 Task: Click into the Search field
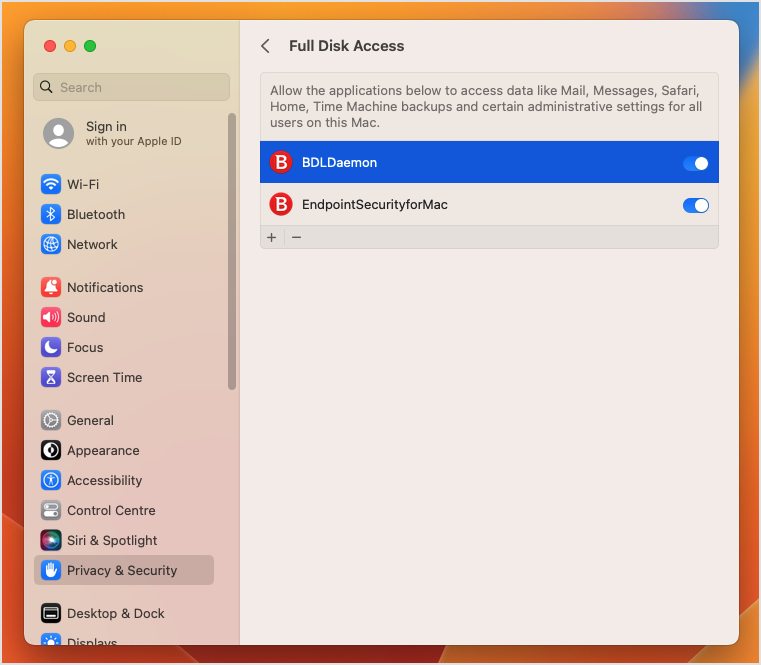[x=132, y=87]
